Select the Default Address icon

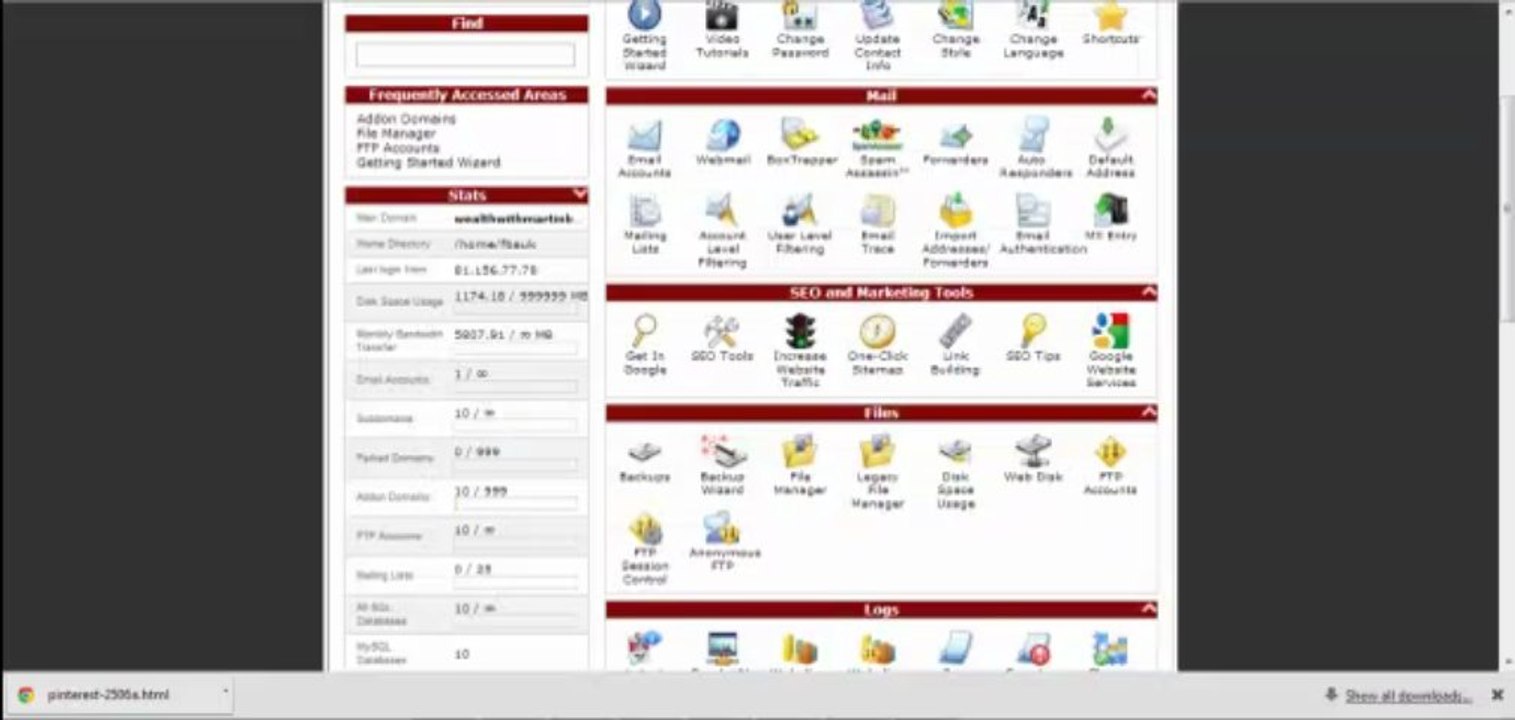coord(1110,135)
